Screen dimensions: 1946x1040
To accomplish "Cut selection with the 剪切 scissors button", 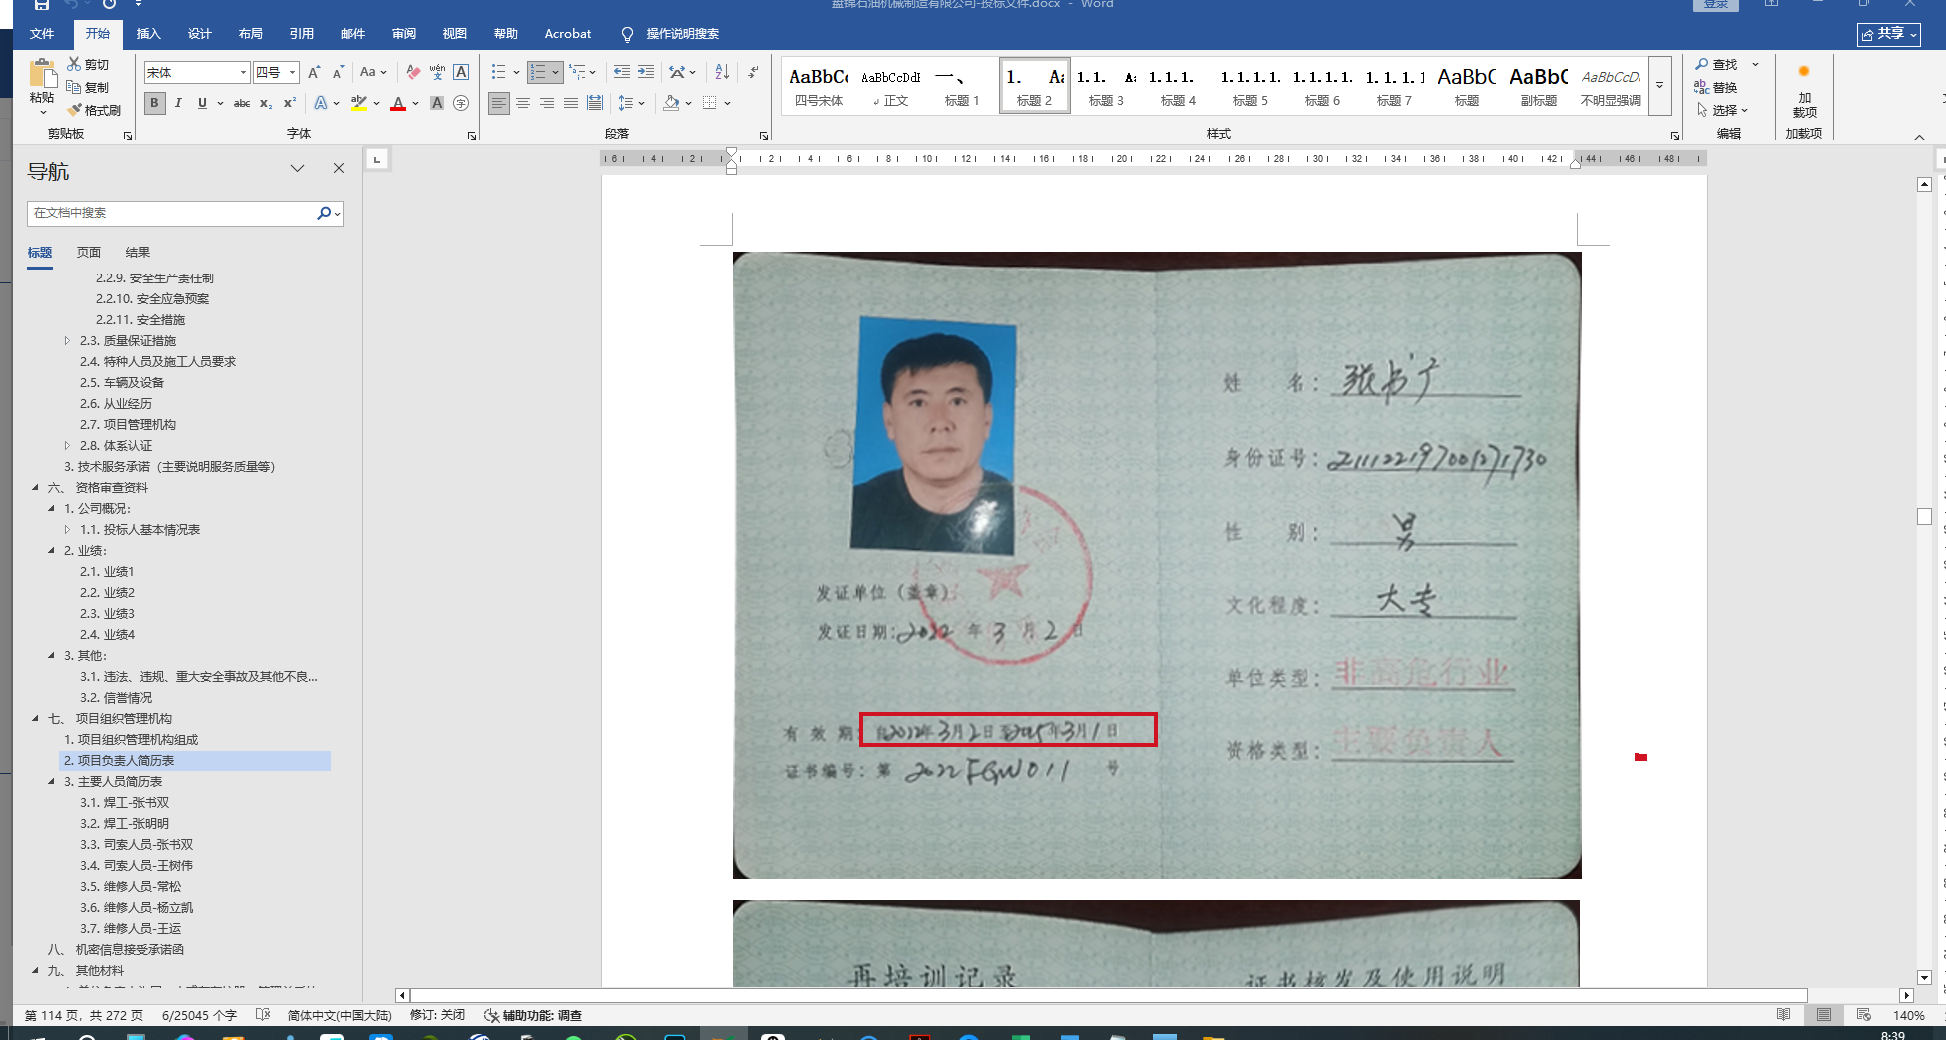I will (x=88, y=65).
